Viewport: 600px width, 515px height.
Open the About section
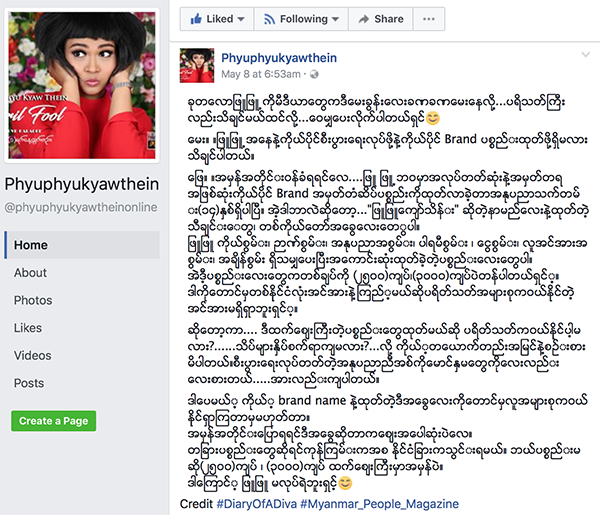(30, 273)
